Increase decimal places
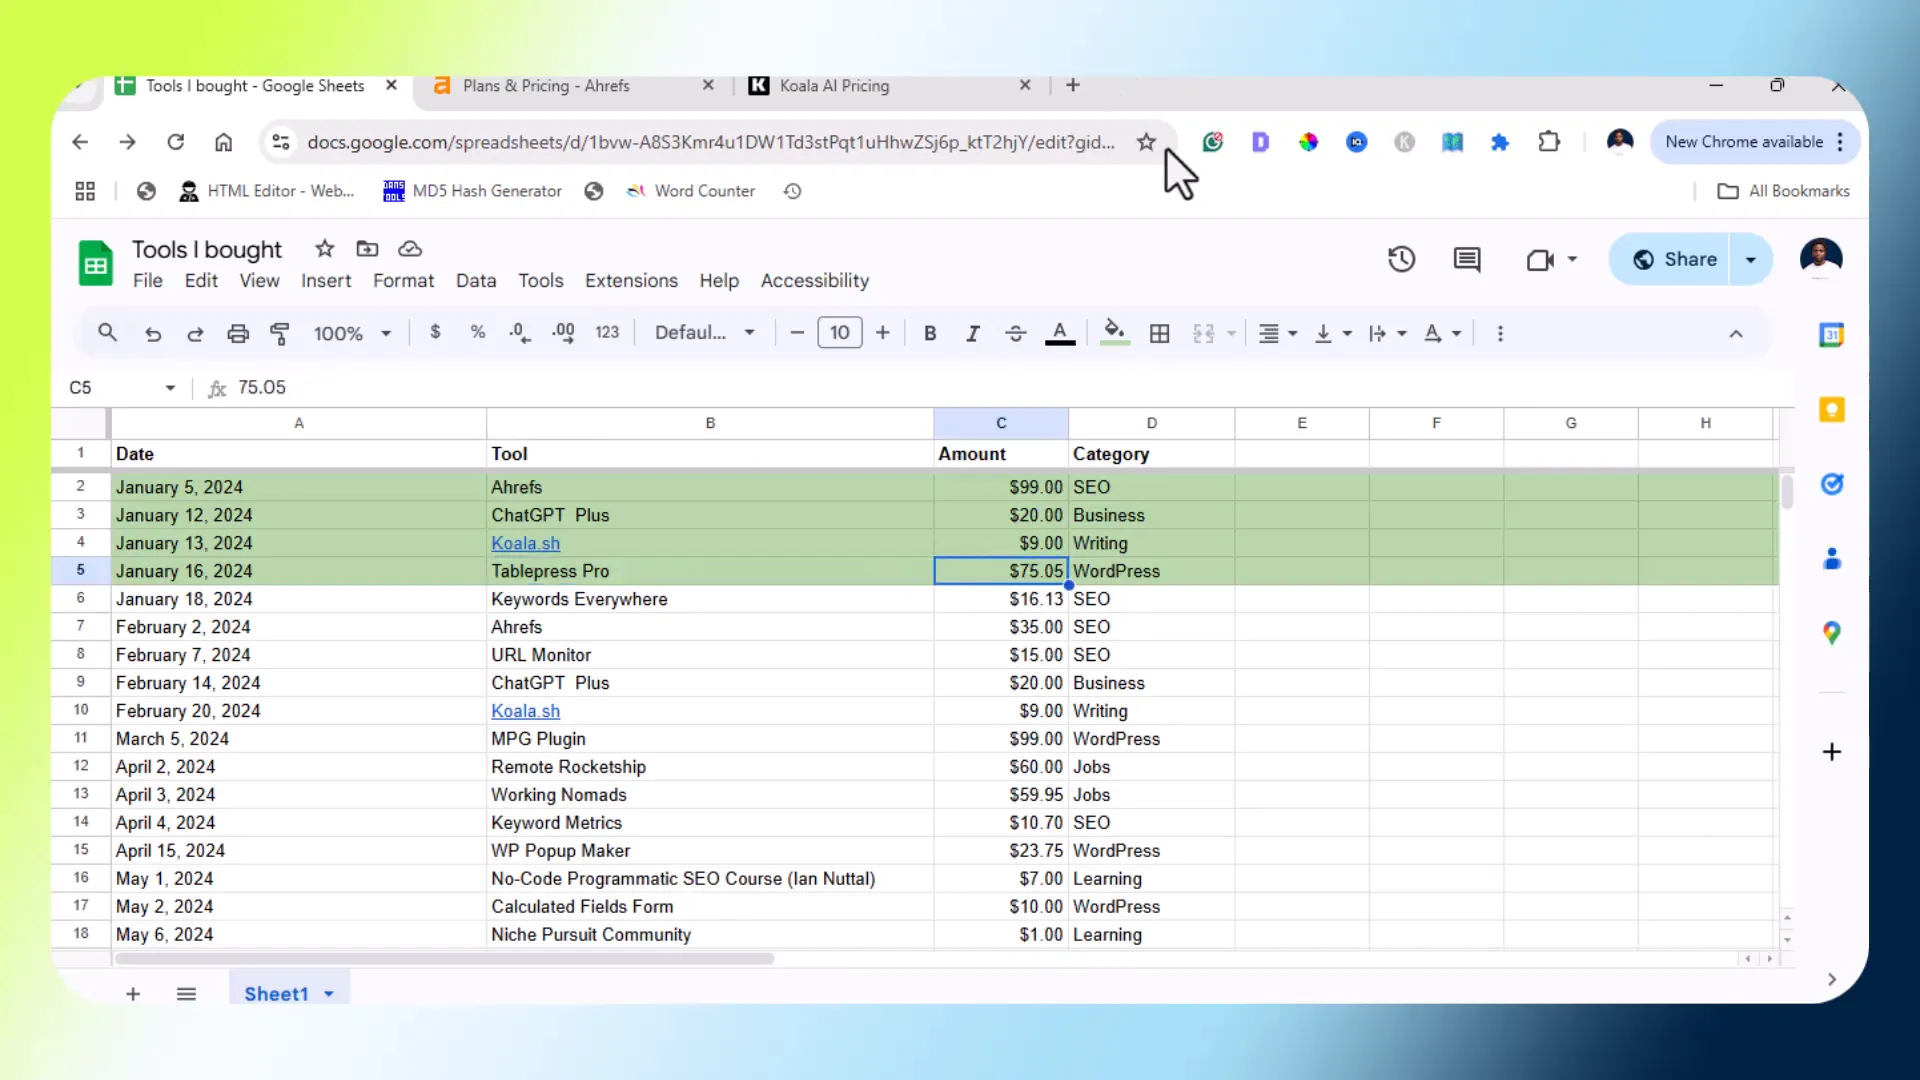1920x1080 pixels. pyautogui.click(x=564, y=333)
